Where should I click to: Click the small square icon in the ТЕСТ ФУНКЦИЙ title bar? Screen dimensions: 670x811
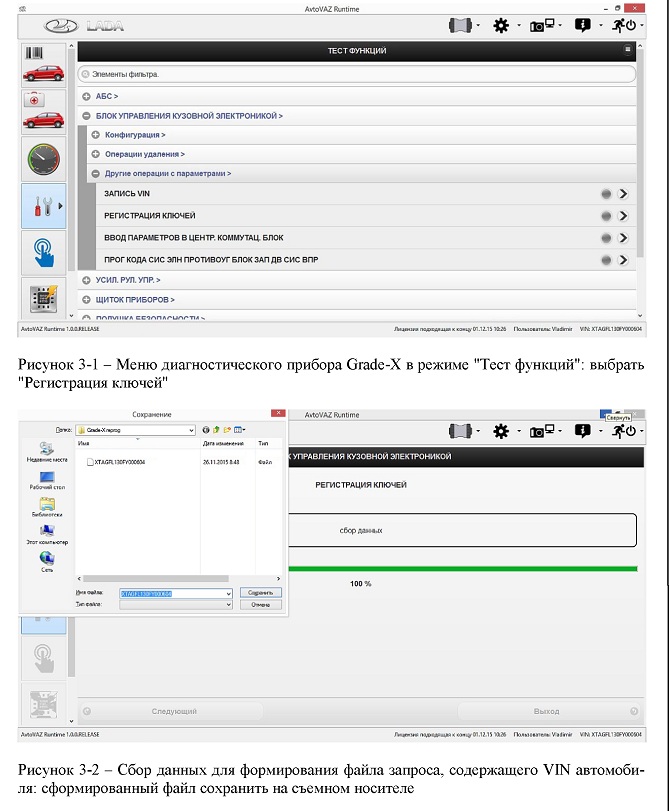click(627, 50)
